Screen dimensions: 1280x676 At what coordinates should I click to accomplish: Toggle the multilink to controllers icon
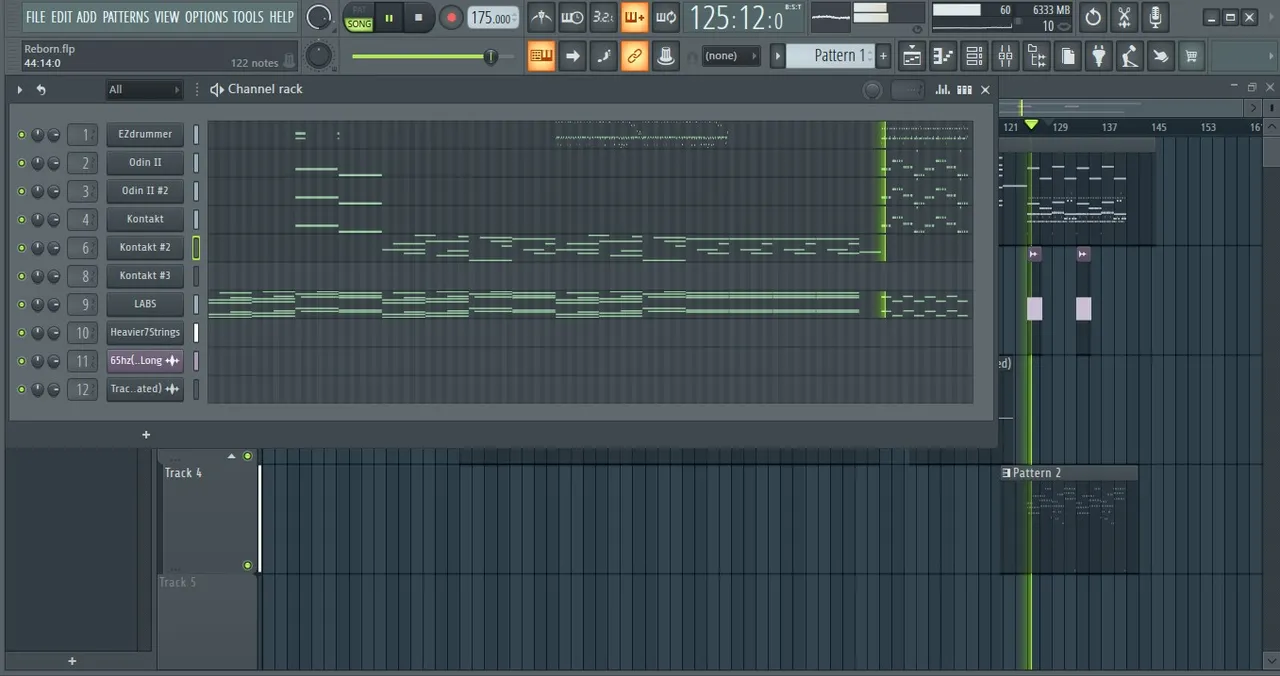[x=634, y=56]
